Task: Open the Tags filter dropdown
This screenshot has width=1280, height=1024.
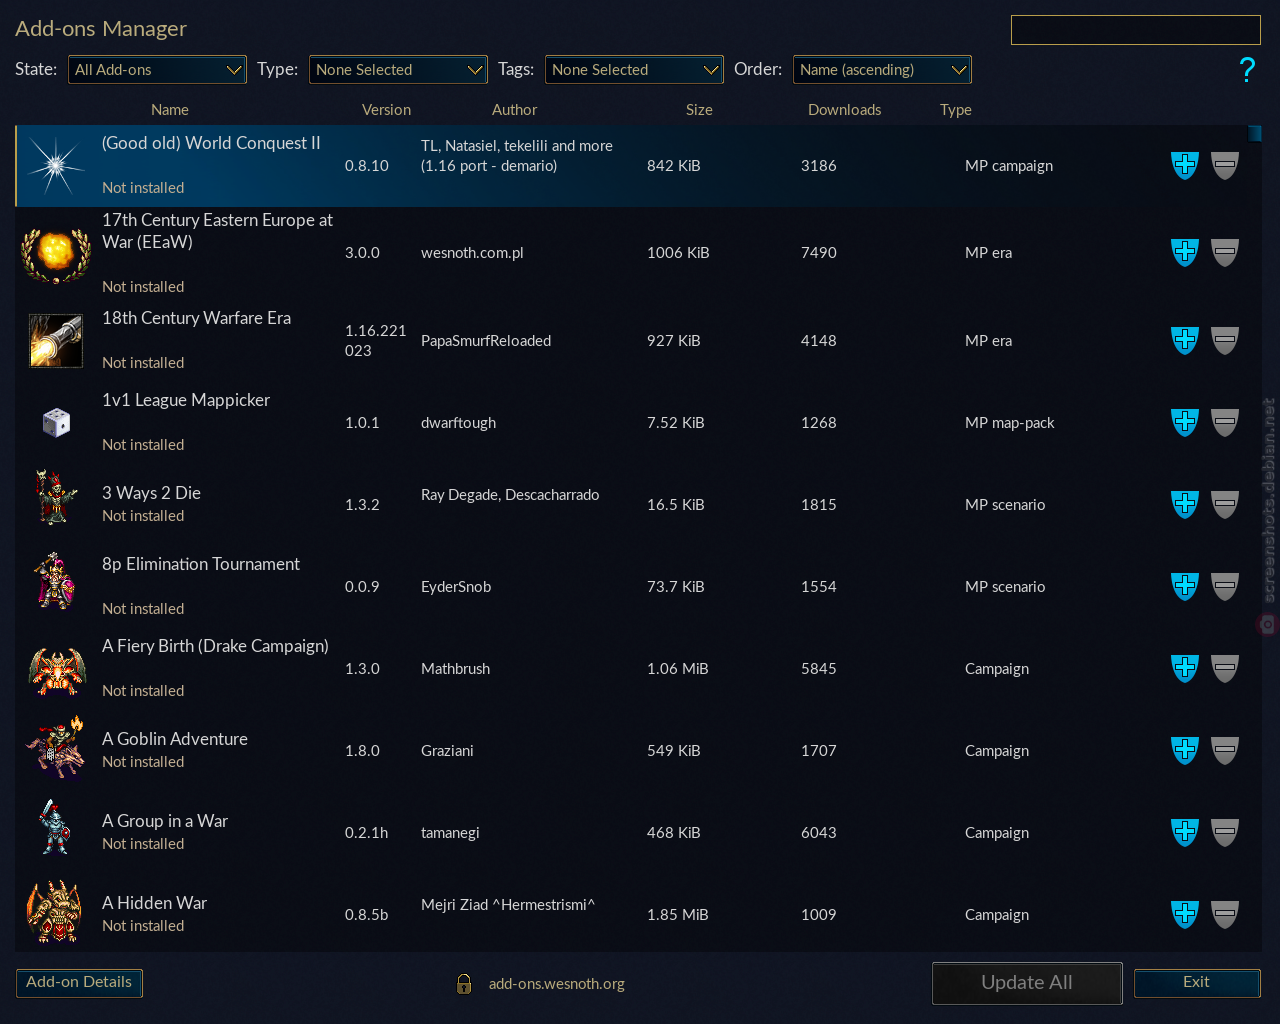Action: tap(634, 70)
